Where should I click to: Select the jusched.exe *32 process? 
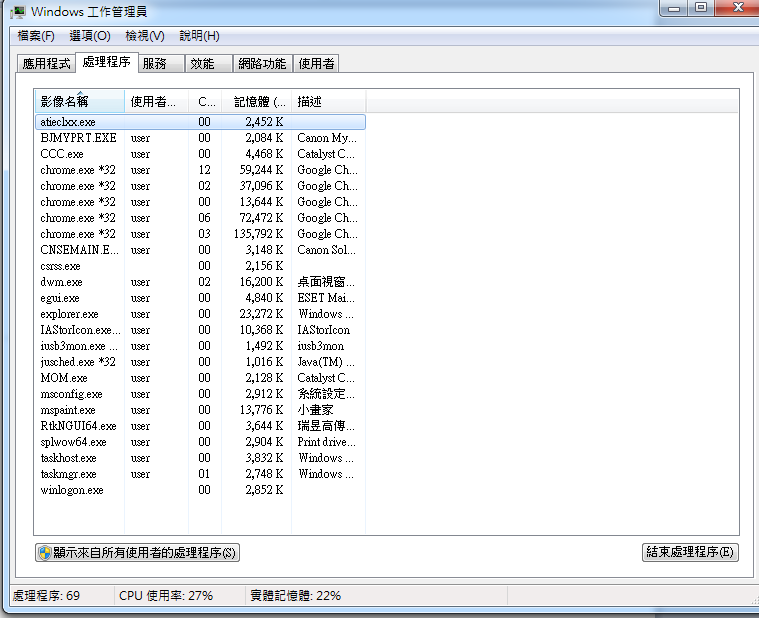200,363
